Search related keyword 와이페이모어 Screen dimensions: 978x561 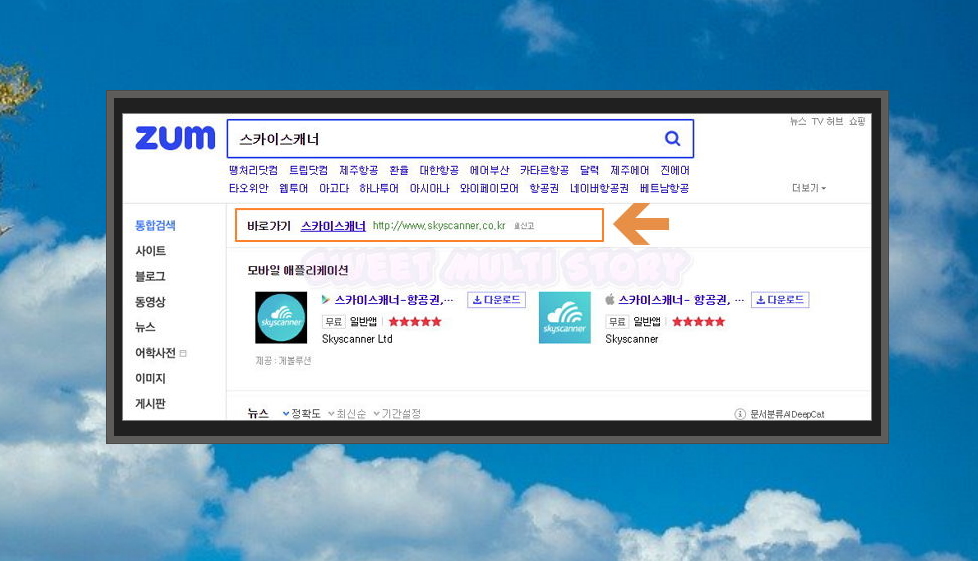[x=490, y=188]
